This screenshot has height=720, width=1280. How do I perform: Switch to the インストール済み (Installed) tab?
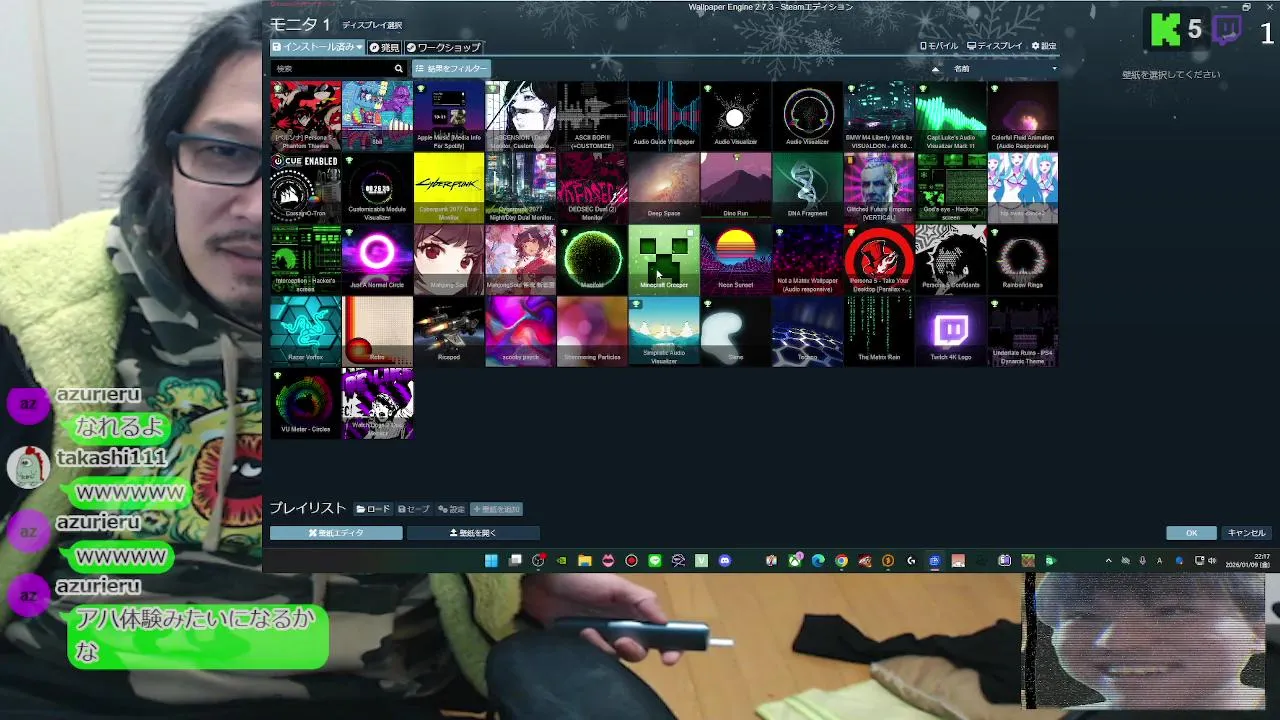point(317,47)
